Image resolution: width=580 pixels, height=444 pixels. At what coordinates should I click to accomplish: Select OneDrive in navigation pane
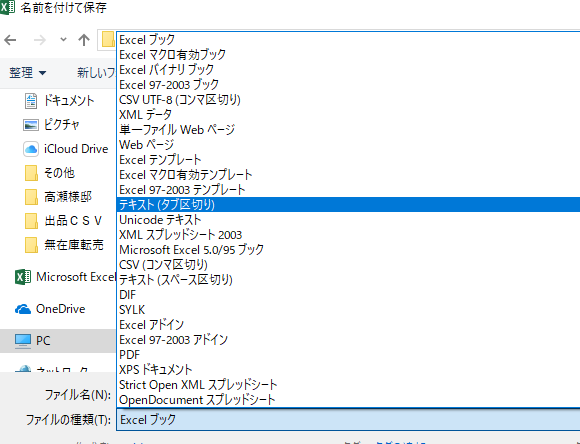click(60, 309)
